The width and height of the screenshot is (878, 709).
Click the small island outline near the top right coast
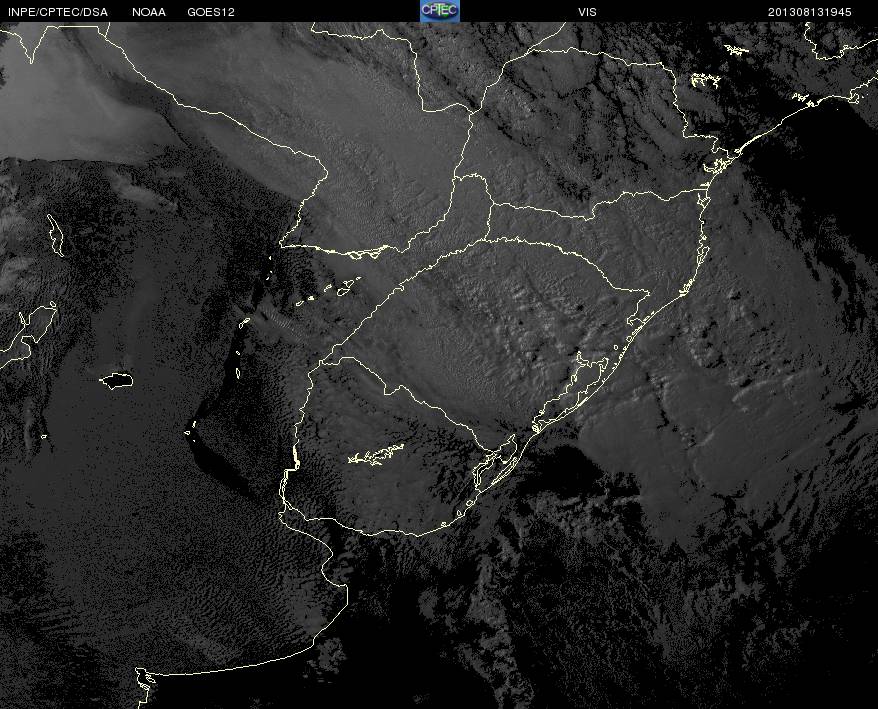click(736, 49)
